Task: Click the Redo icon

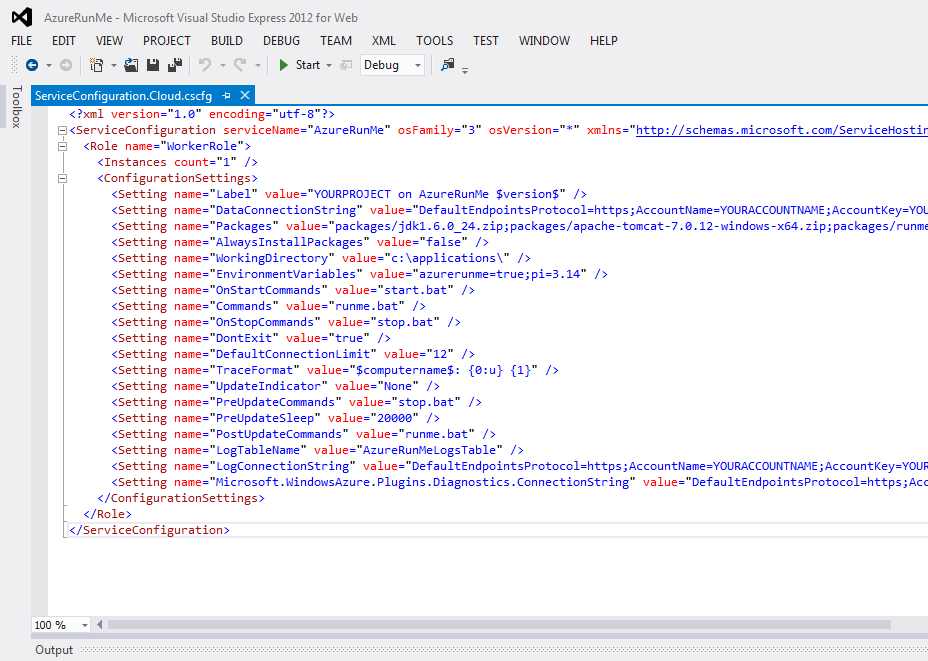Action: pos(240,65)
